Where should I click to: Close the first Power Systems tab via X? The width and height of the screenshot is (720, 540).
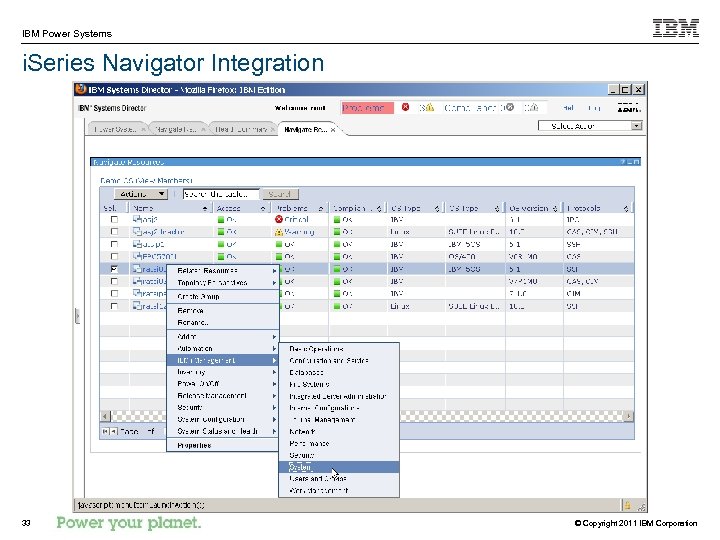click(143, 129)
